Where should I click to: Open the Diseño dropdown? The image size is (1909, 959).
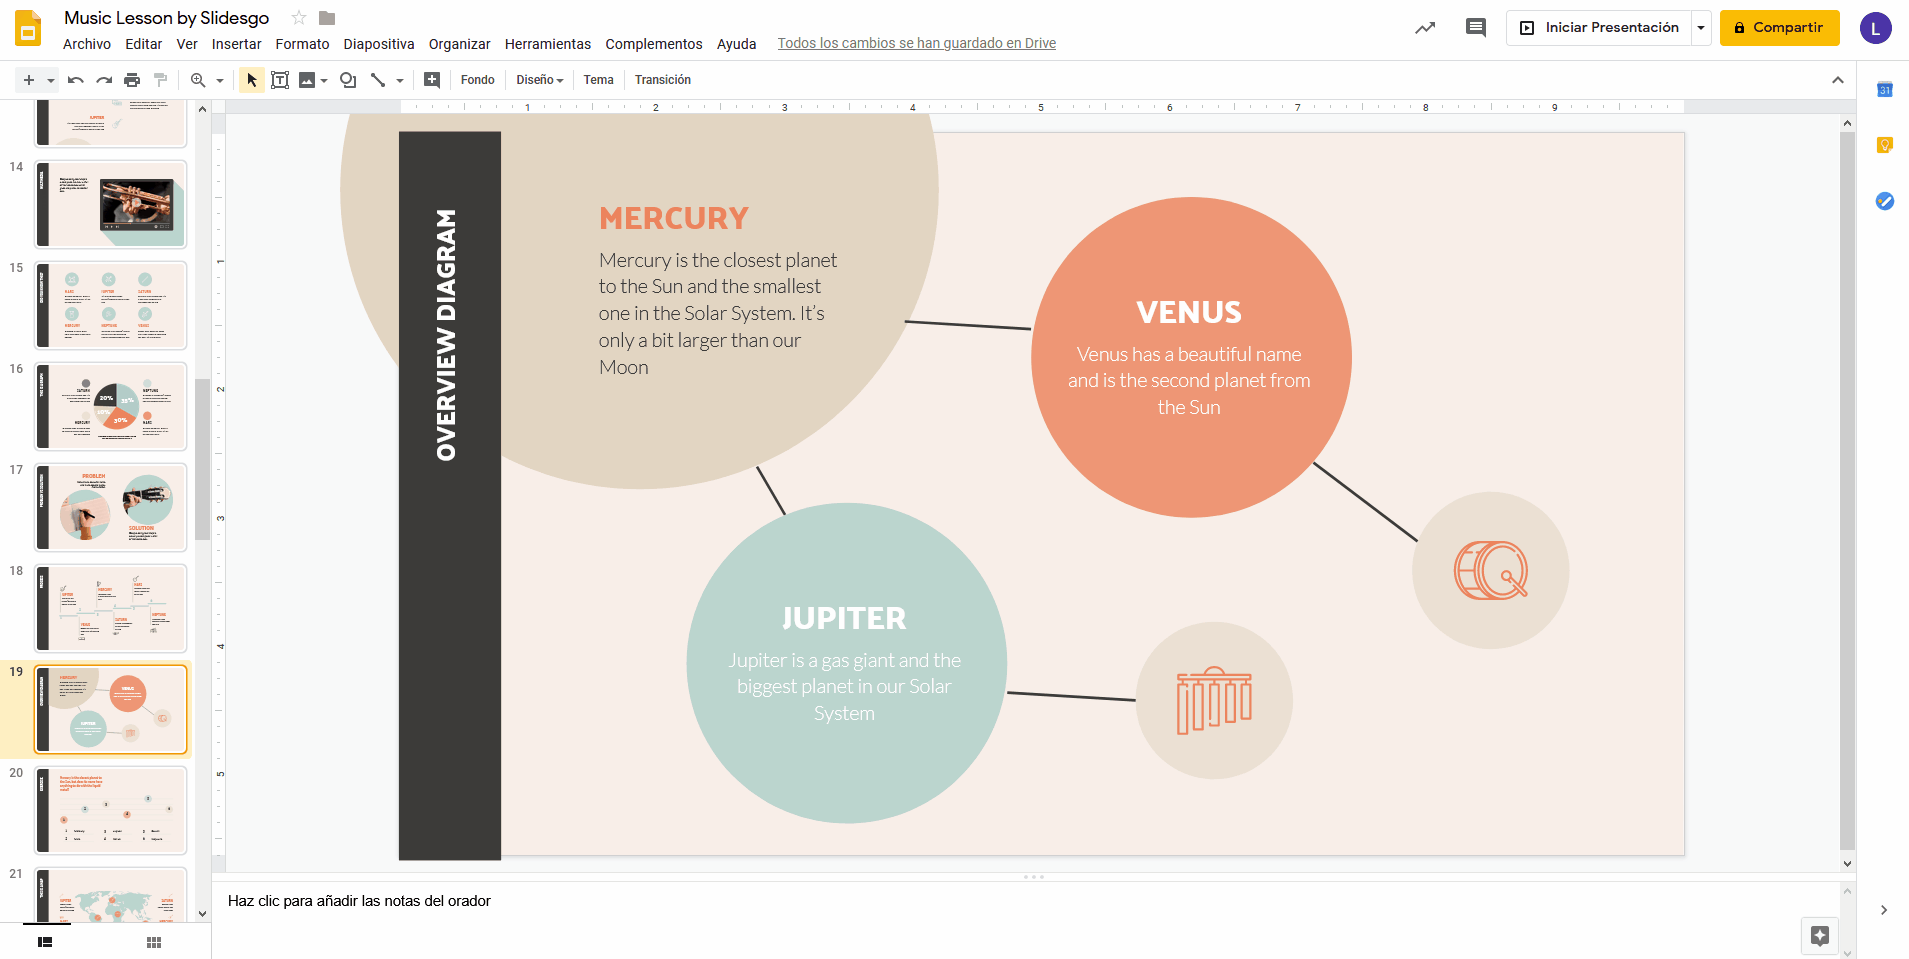pyautogui.click(x=538, y=80)
